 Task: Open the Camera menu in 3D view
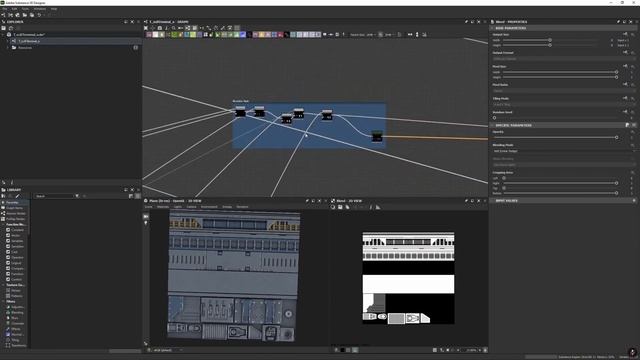pos(191,207)
